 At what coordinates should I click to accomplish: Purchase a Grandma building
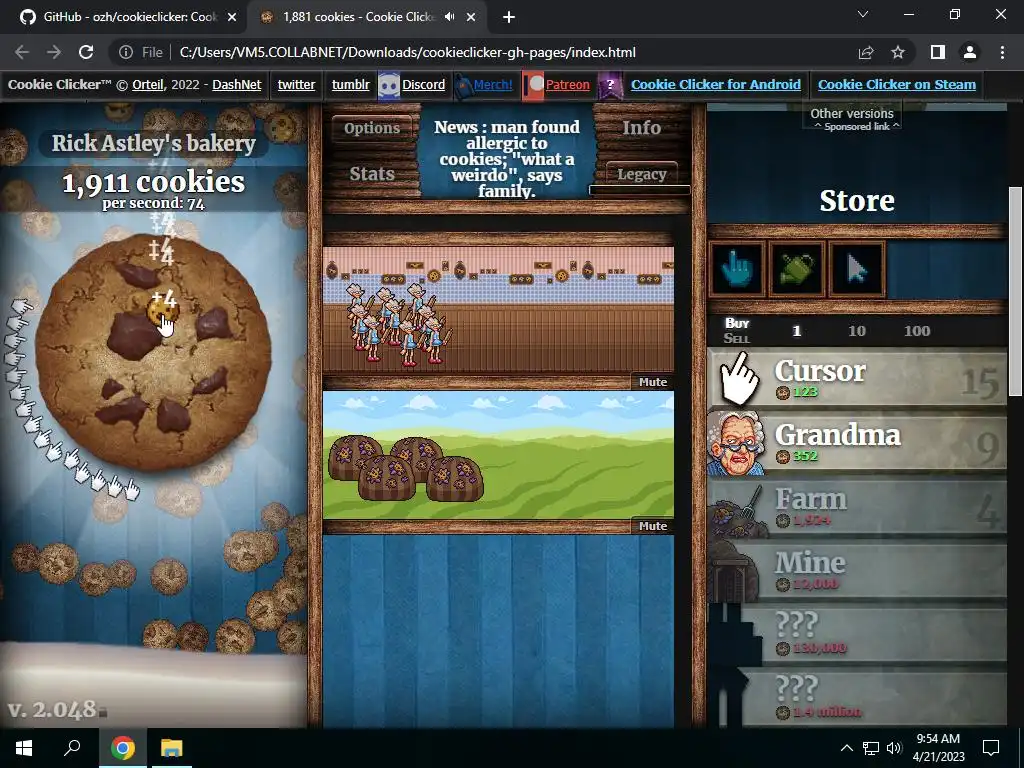click(x=857, y=443)
